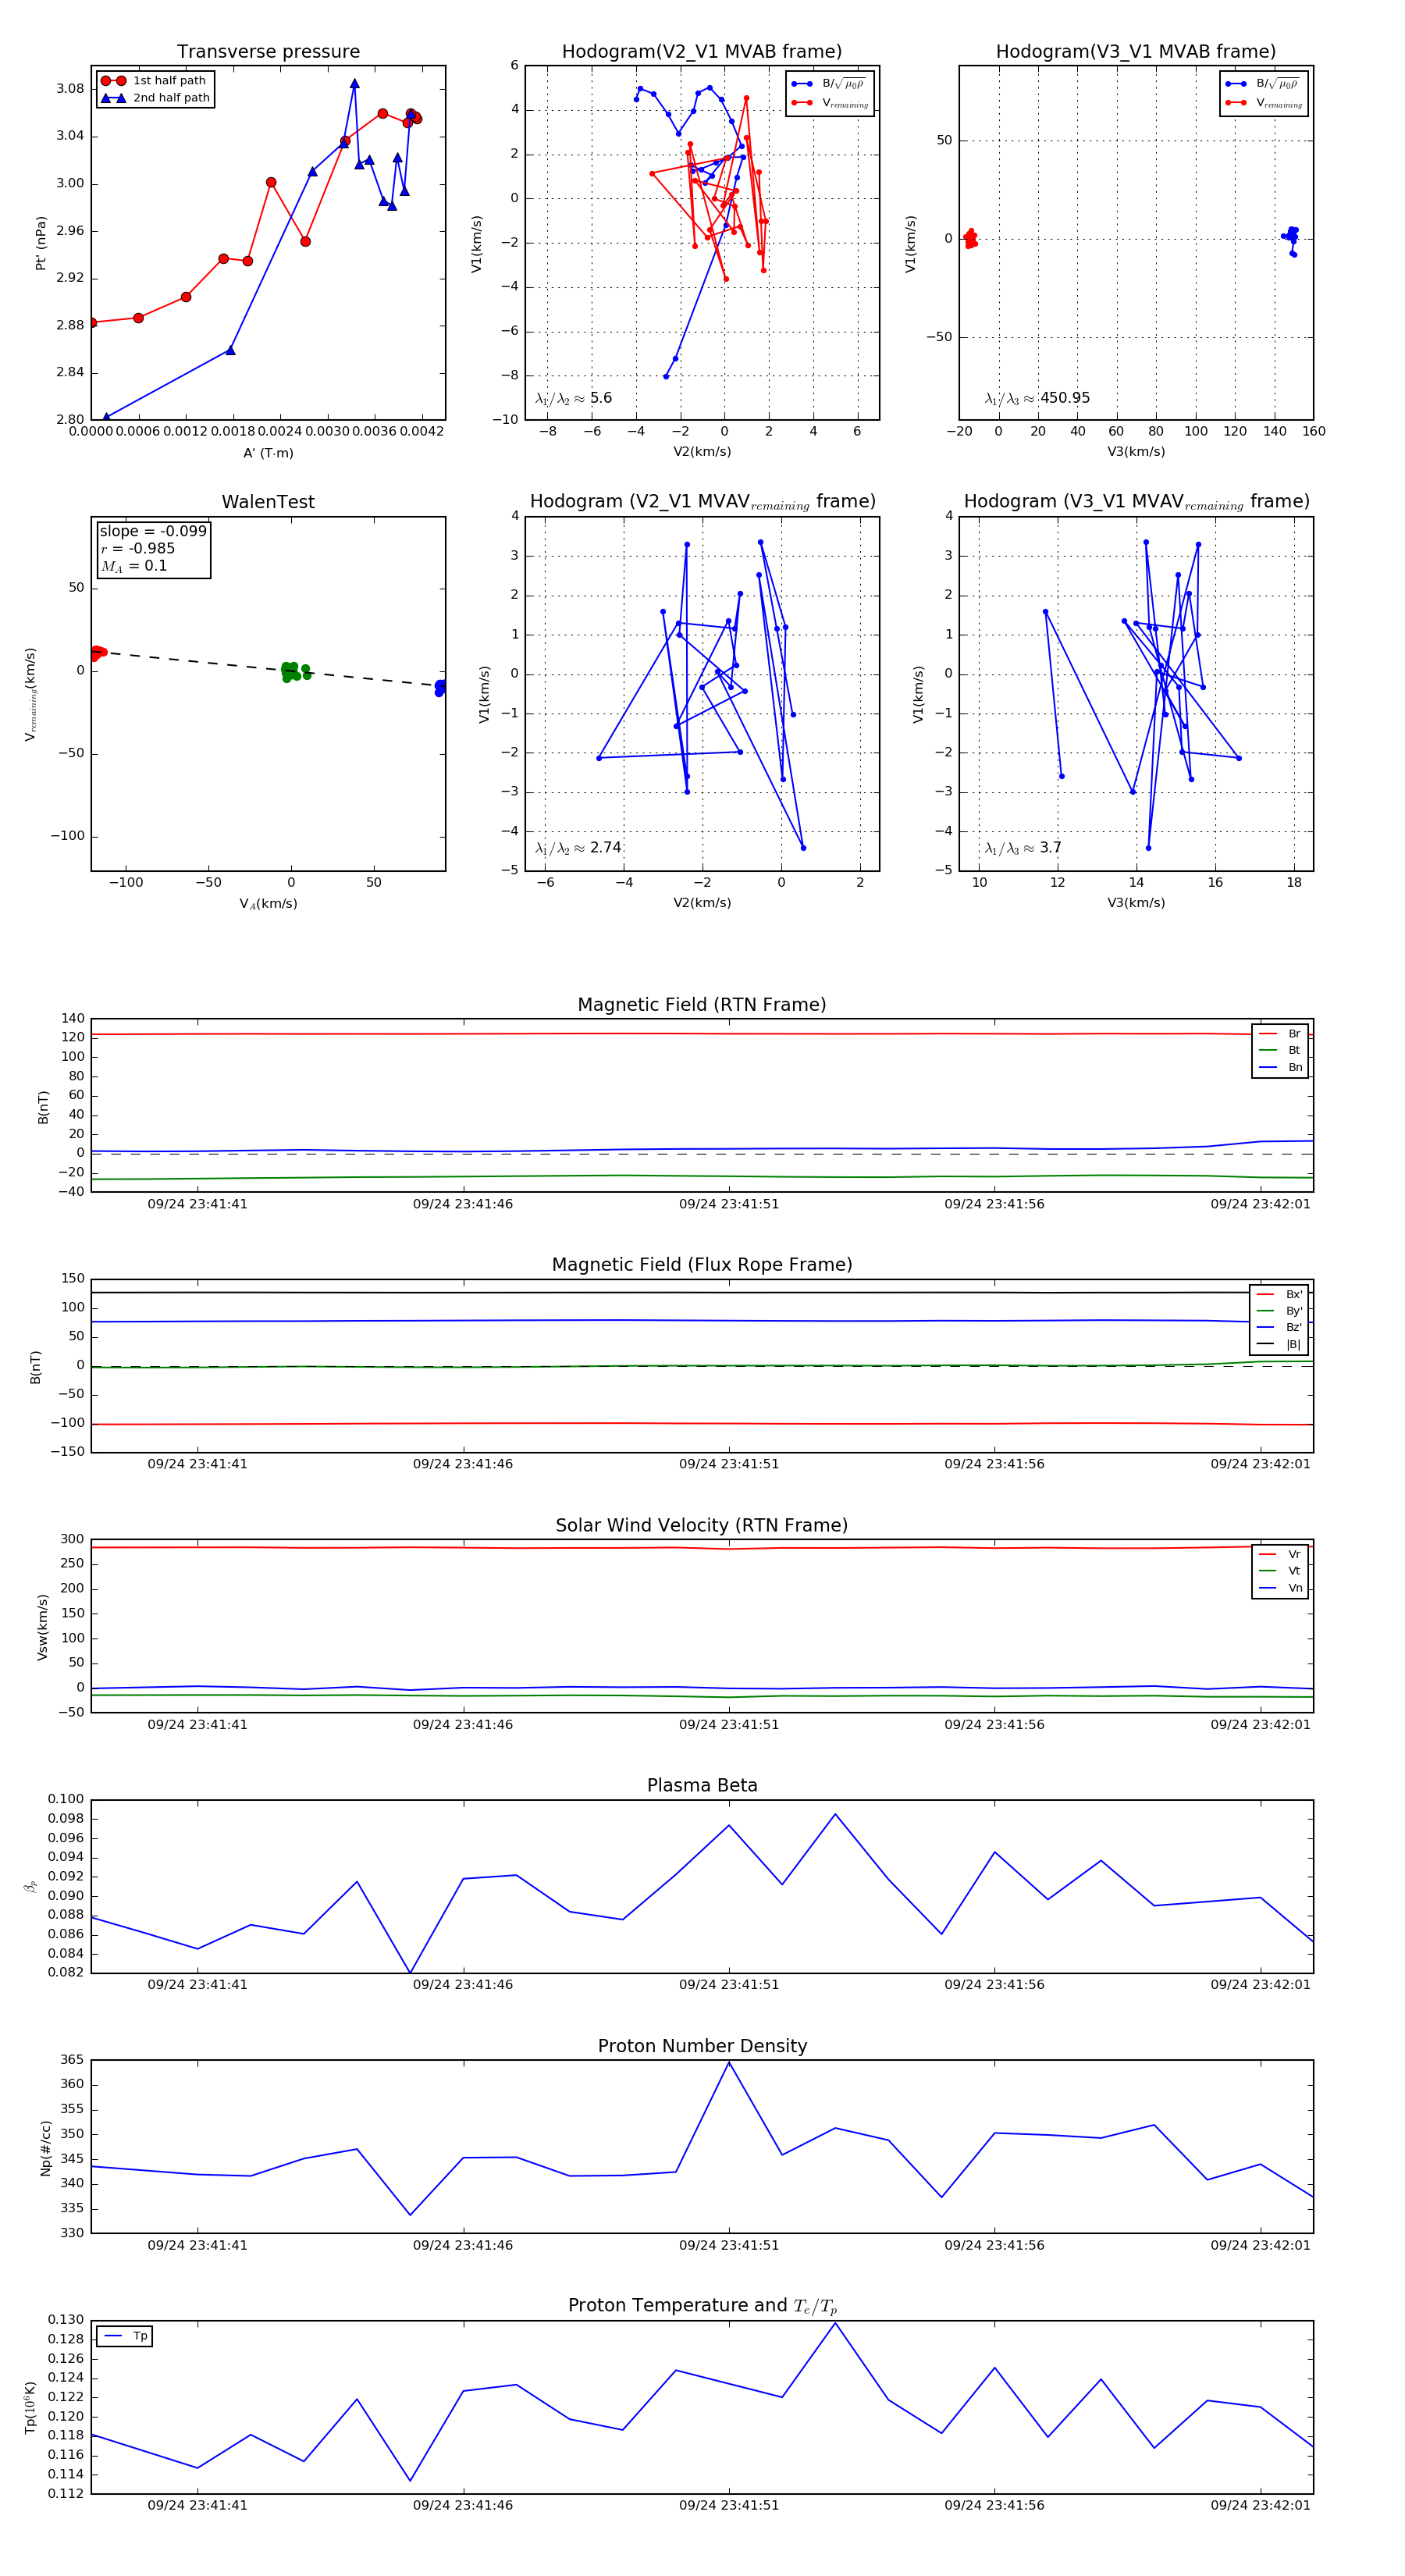Click the highest peak in Proton Temperature plot
Viewport: 1405px width, 2576px height.
835,2324
